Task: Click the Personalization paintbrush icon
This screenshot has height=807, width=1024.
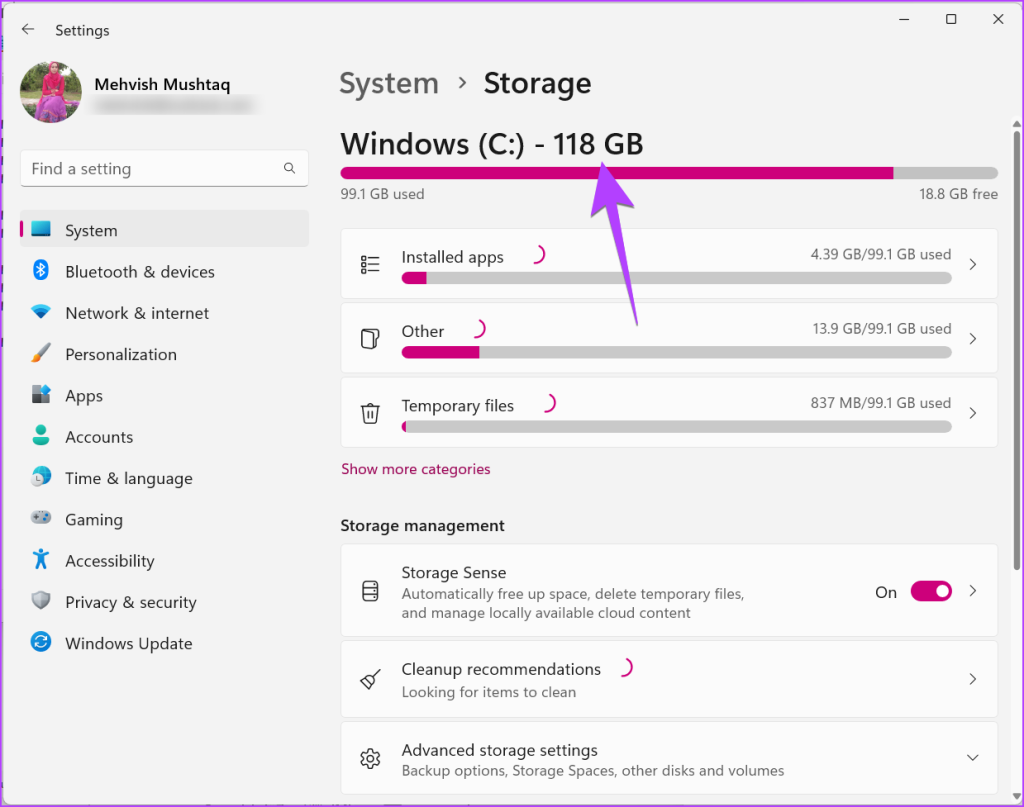Action: pyautogui.click(x=41, y=354)
